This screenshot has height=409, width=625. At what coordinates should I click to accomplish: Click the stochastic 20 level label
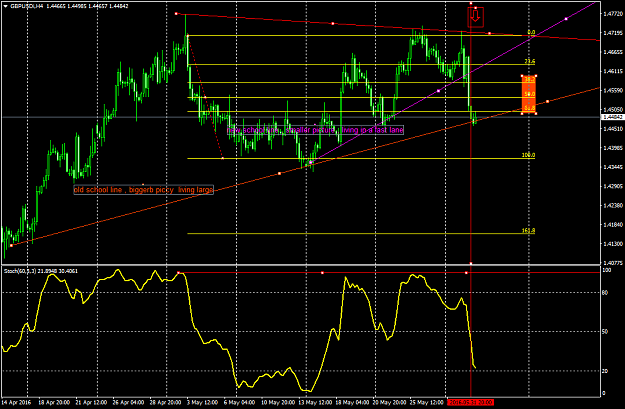pyautogui.click(x=605, y=371)
